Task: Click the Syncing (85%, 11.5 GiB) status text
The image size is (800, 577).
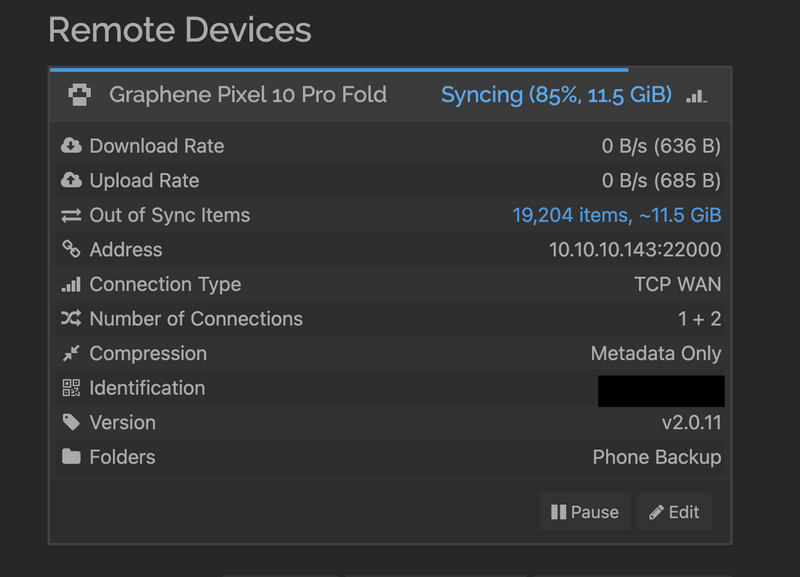Action: coord(556,95)
